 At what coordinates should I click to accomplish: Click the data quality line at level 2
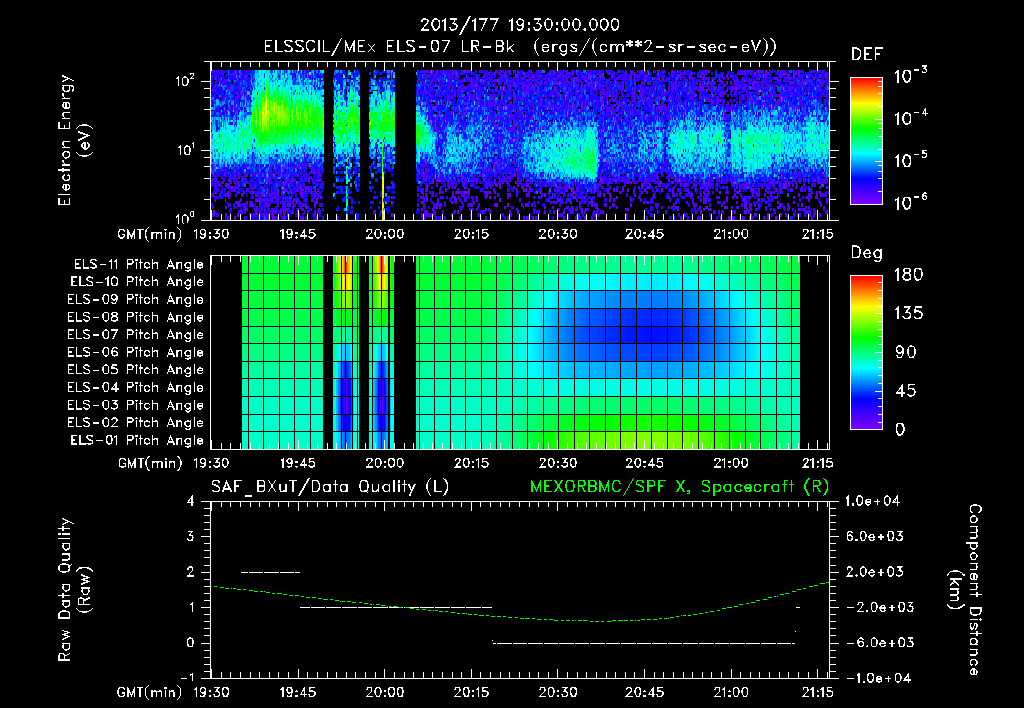[270, 572]
